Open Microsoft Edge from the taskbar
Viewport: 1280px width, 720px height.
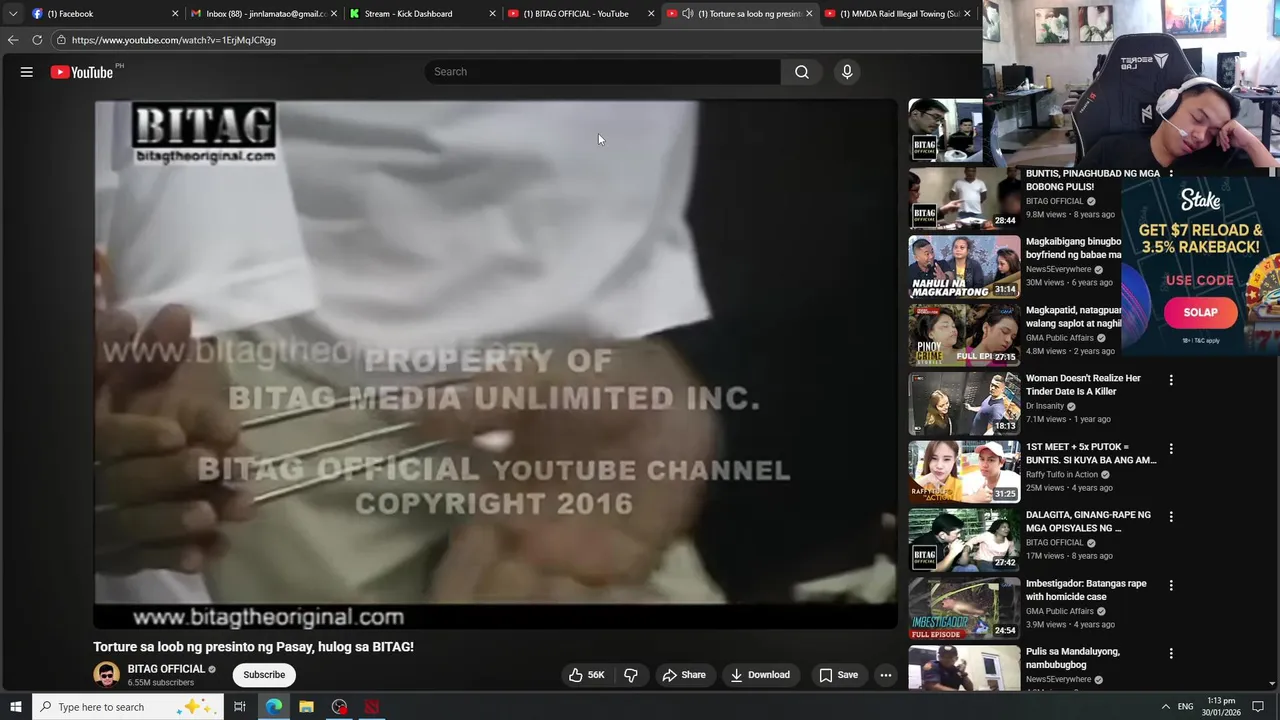273,707
